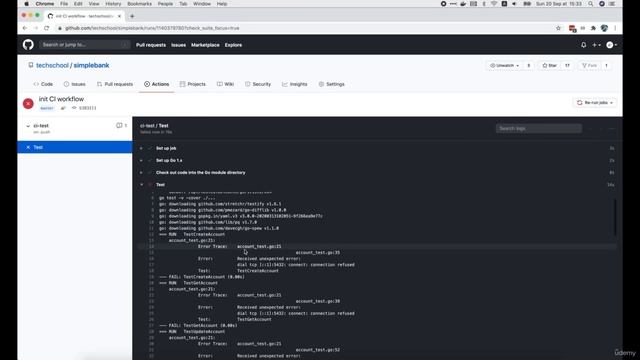Viewport: 640px width, 360px height.
Task: Focus the Search logs field
Action: coord(539,129)
